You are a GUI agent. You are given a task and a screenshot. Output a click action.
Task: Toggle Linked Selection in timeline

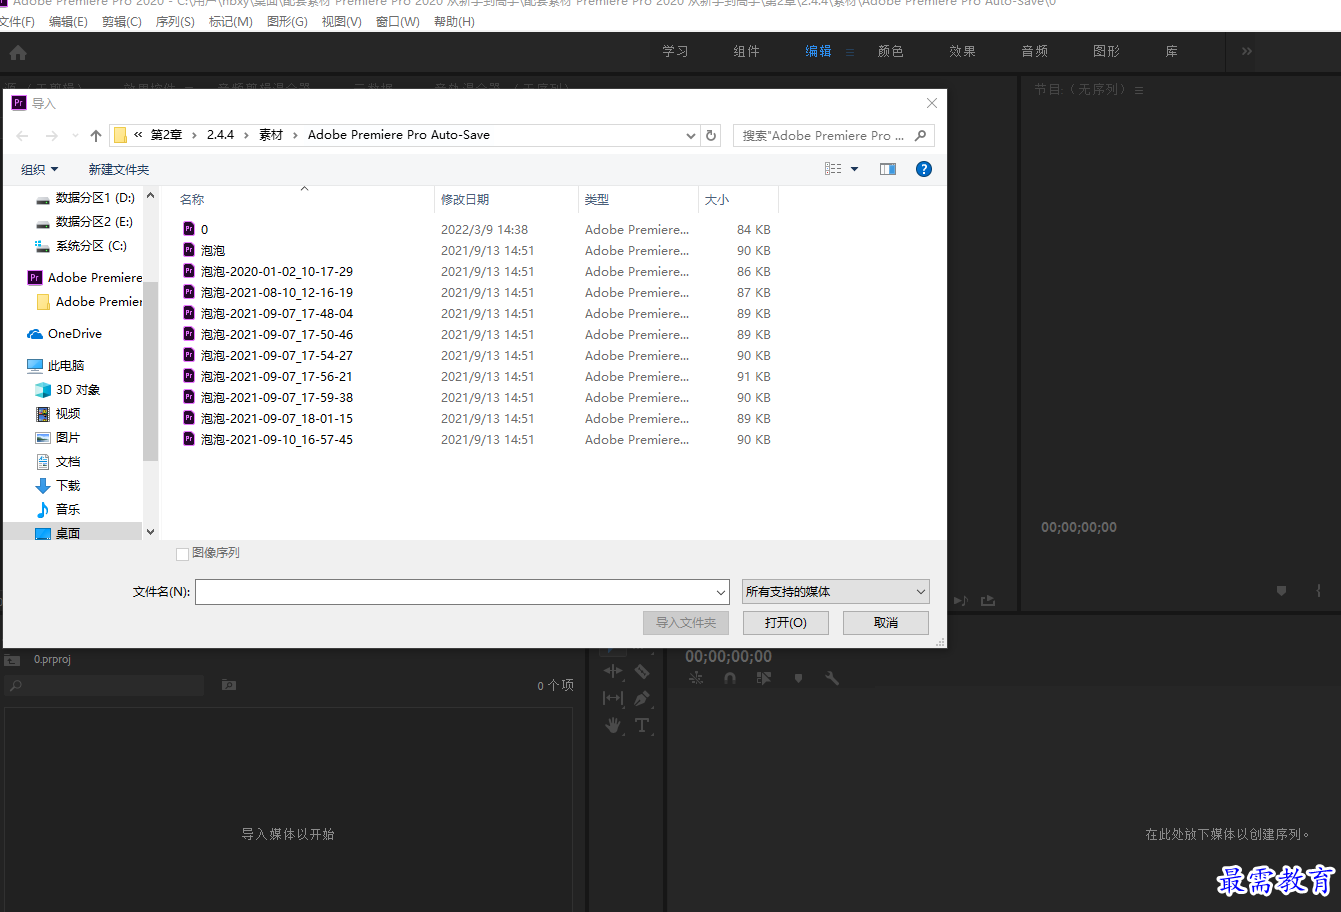764,678
